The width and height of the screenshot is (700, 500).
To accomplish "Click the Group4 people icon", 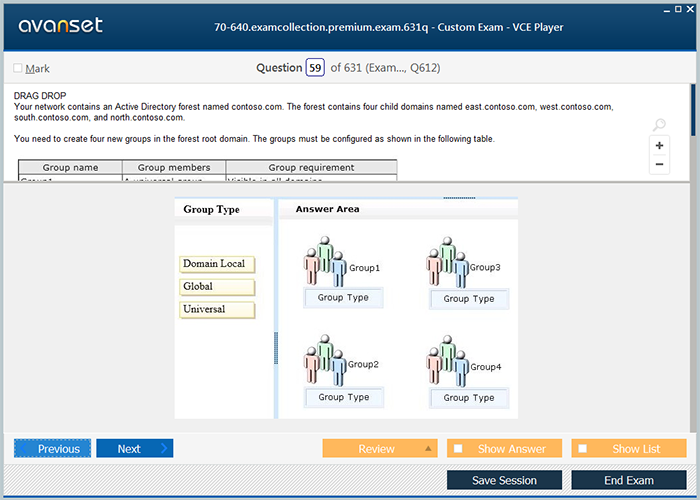I will 447,361.
